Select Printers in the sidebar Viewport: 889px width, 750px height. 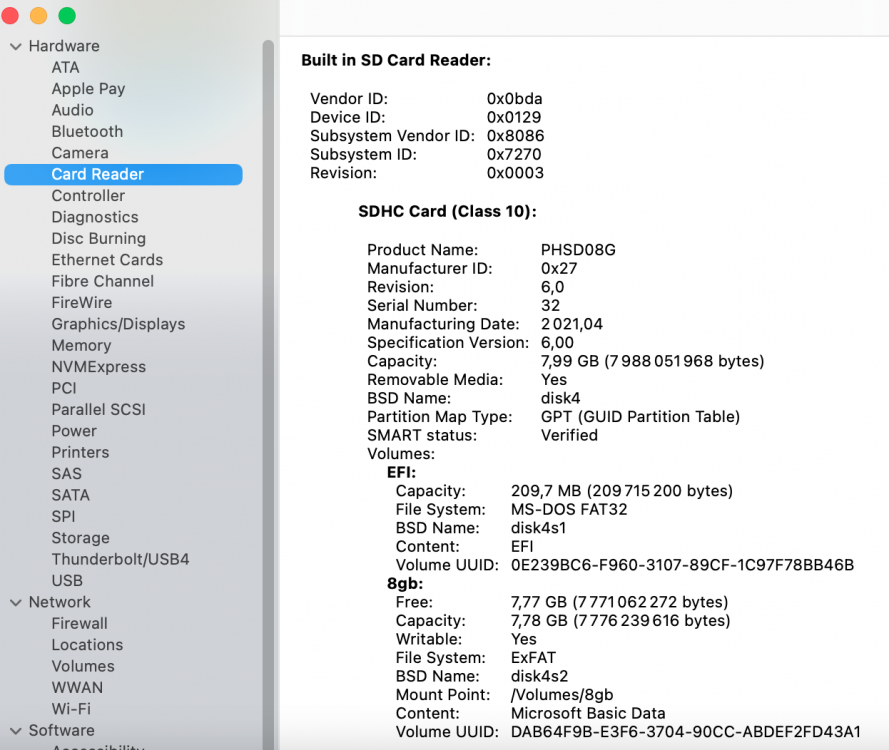tap(80, 452)
